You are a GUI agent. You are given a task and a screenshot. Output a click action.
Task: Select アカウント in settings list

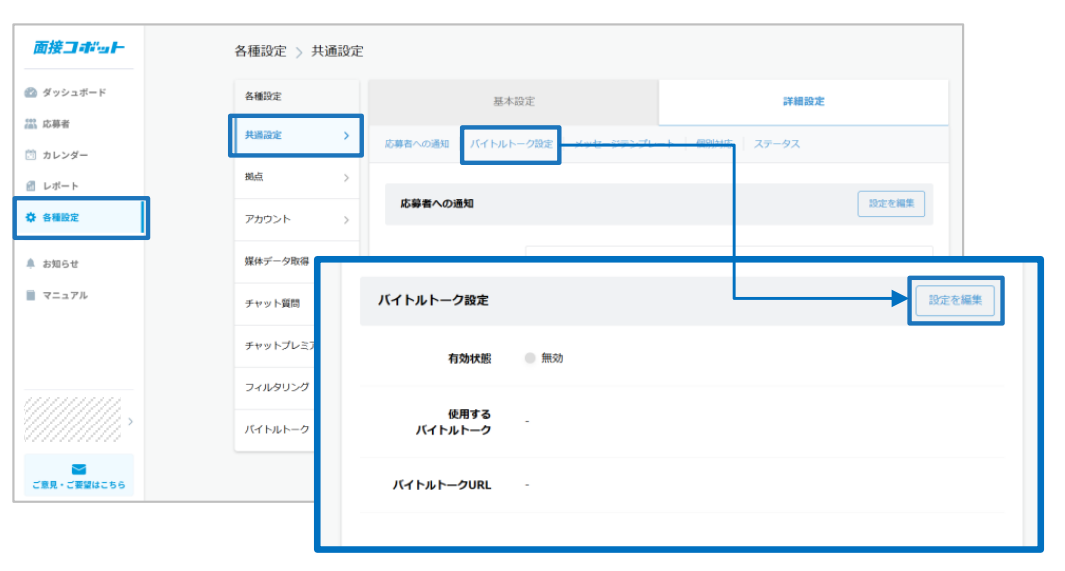point(296,219)
